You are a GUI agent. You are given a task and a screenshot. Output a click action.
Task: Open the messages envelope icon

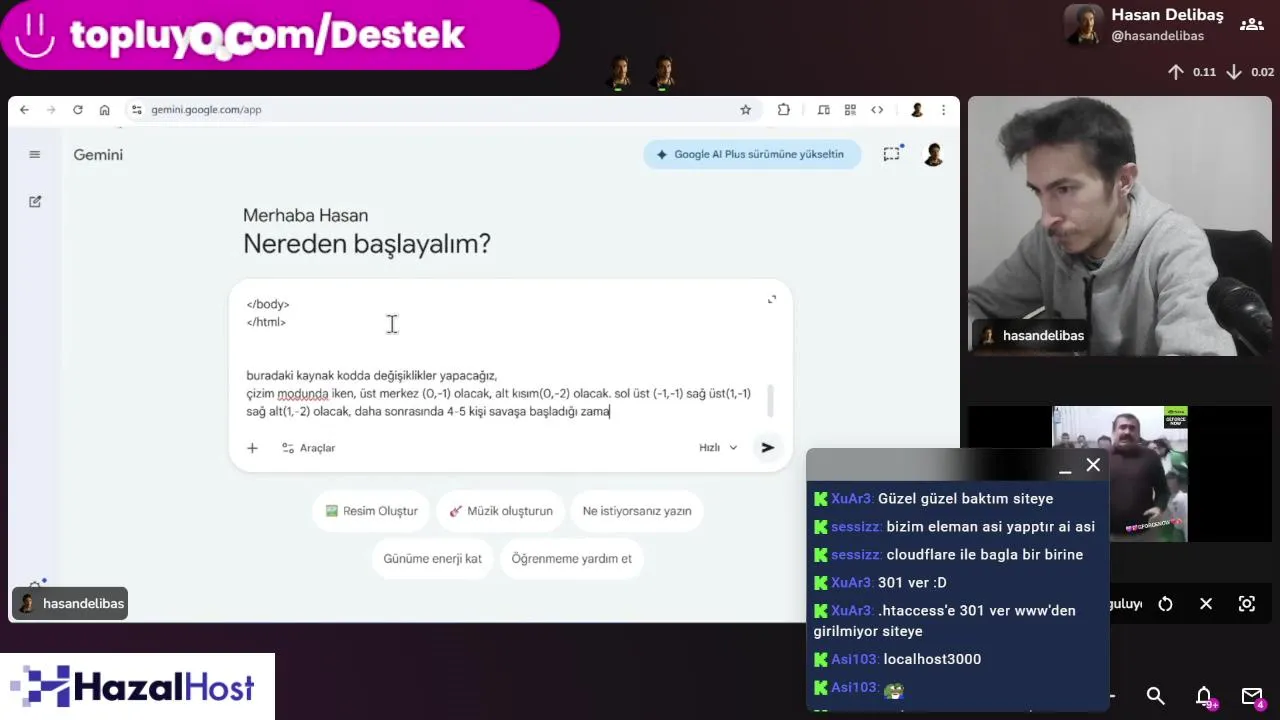(x=1252, y=696)
